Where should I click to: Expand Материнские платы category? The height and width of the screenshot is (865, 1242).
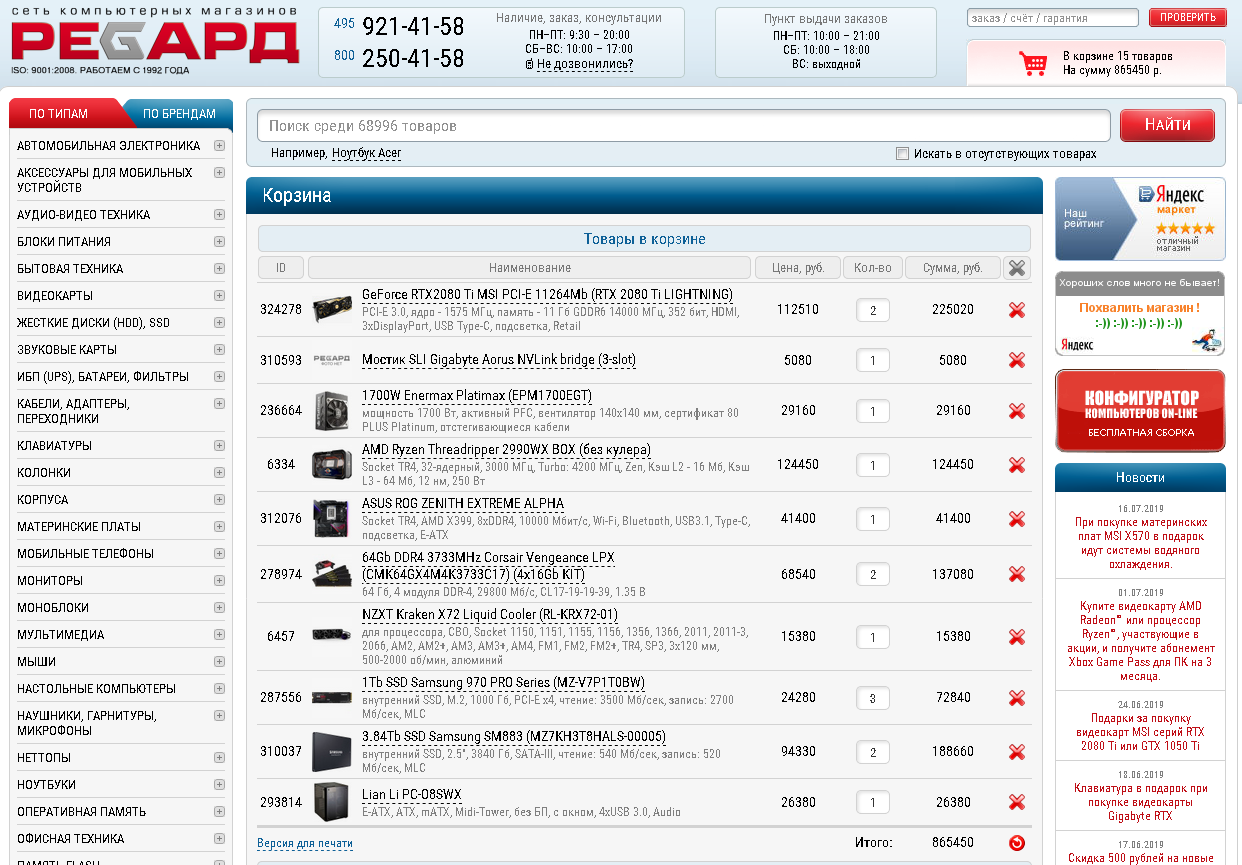[219, 527]
